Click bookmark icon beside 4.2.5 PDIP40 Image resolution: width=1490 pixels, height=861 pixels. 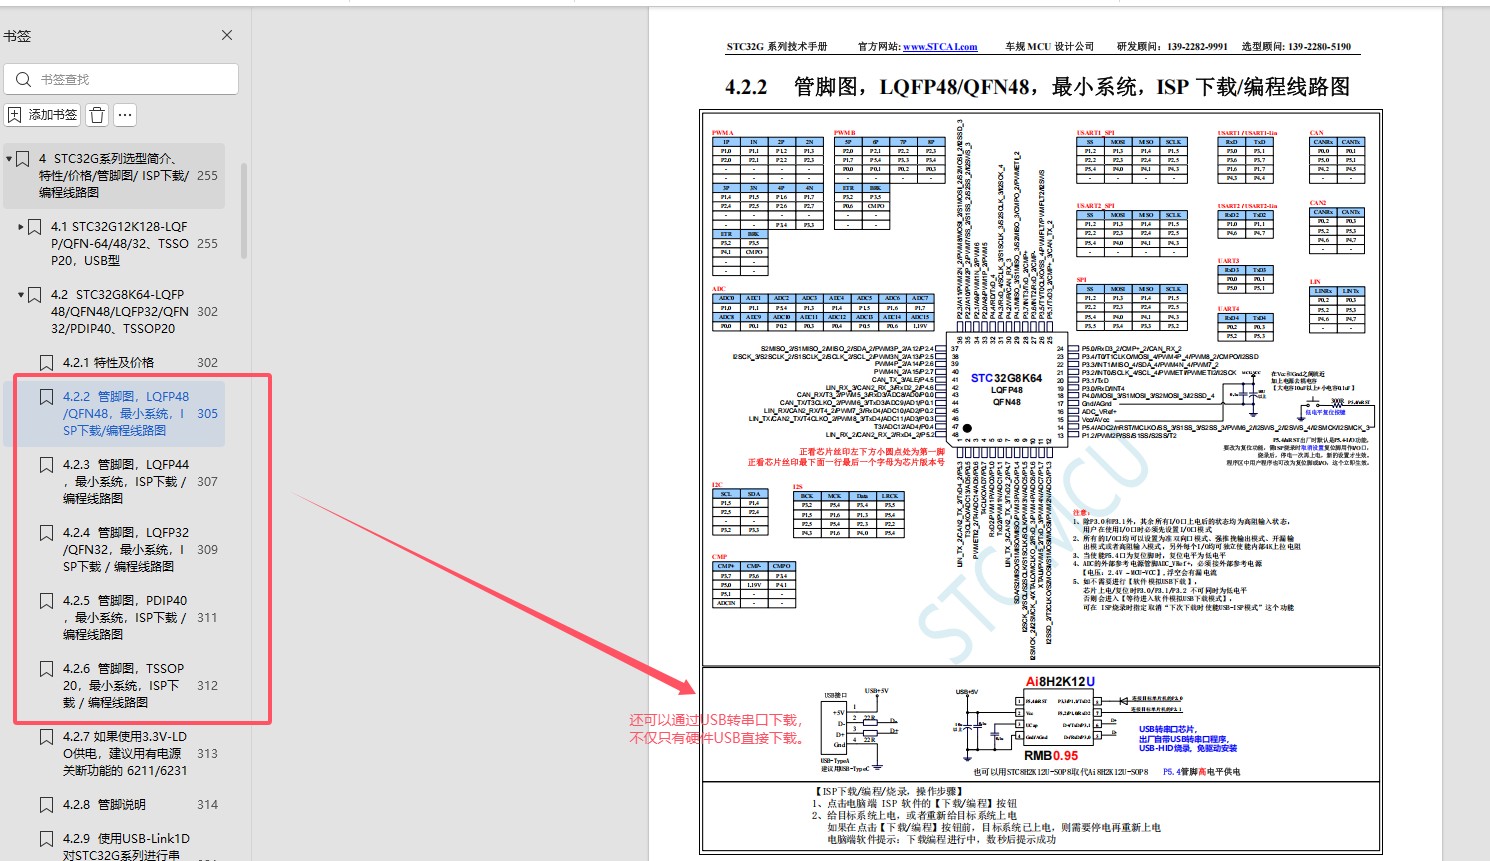(x=46, y=601)
